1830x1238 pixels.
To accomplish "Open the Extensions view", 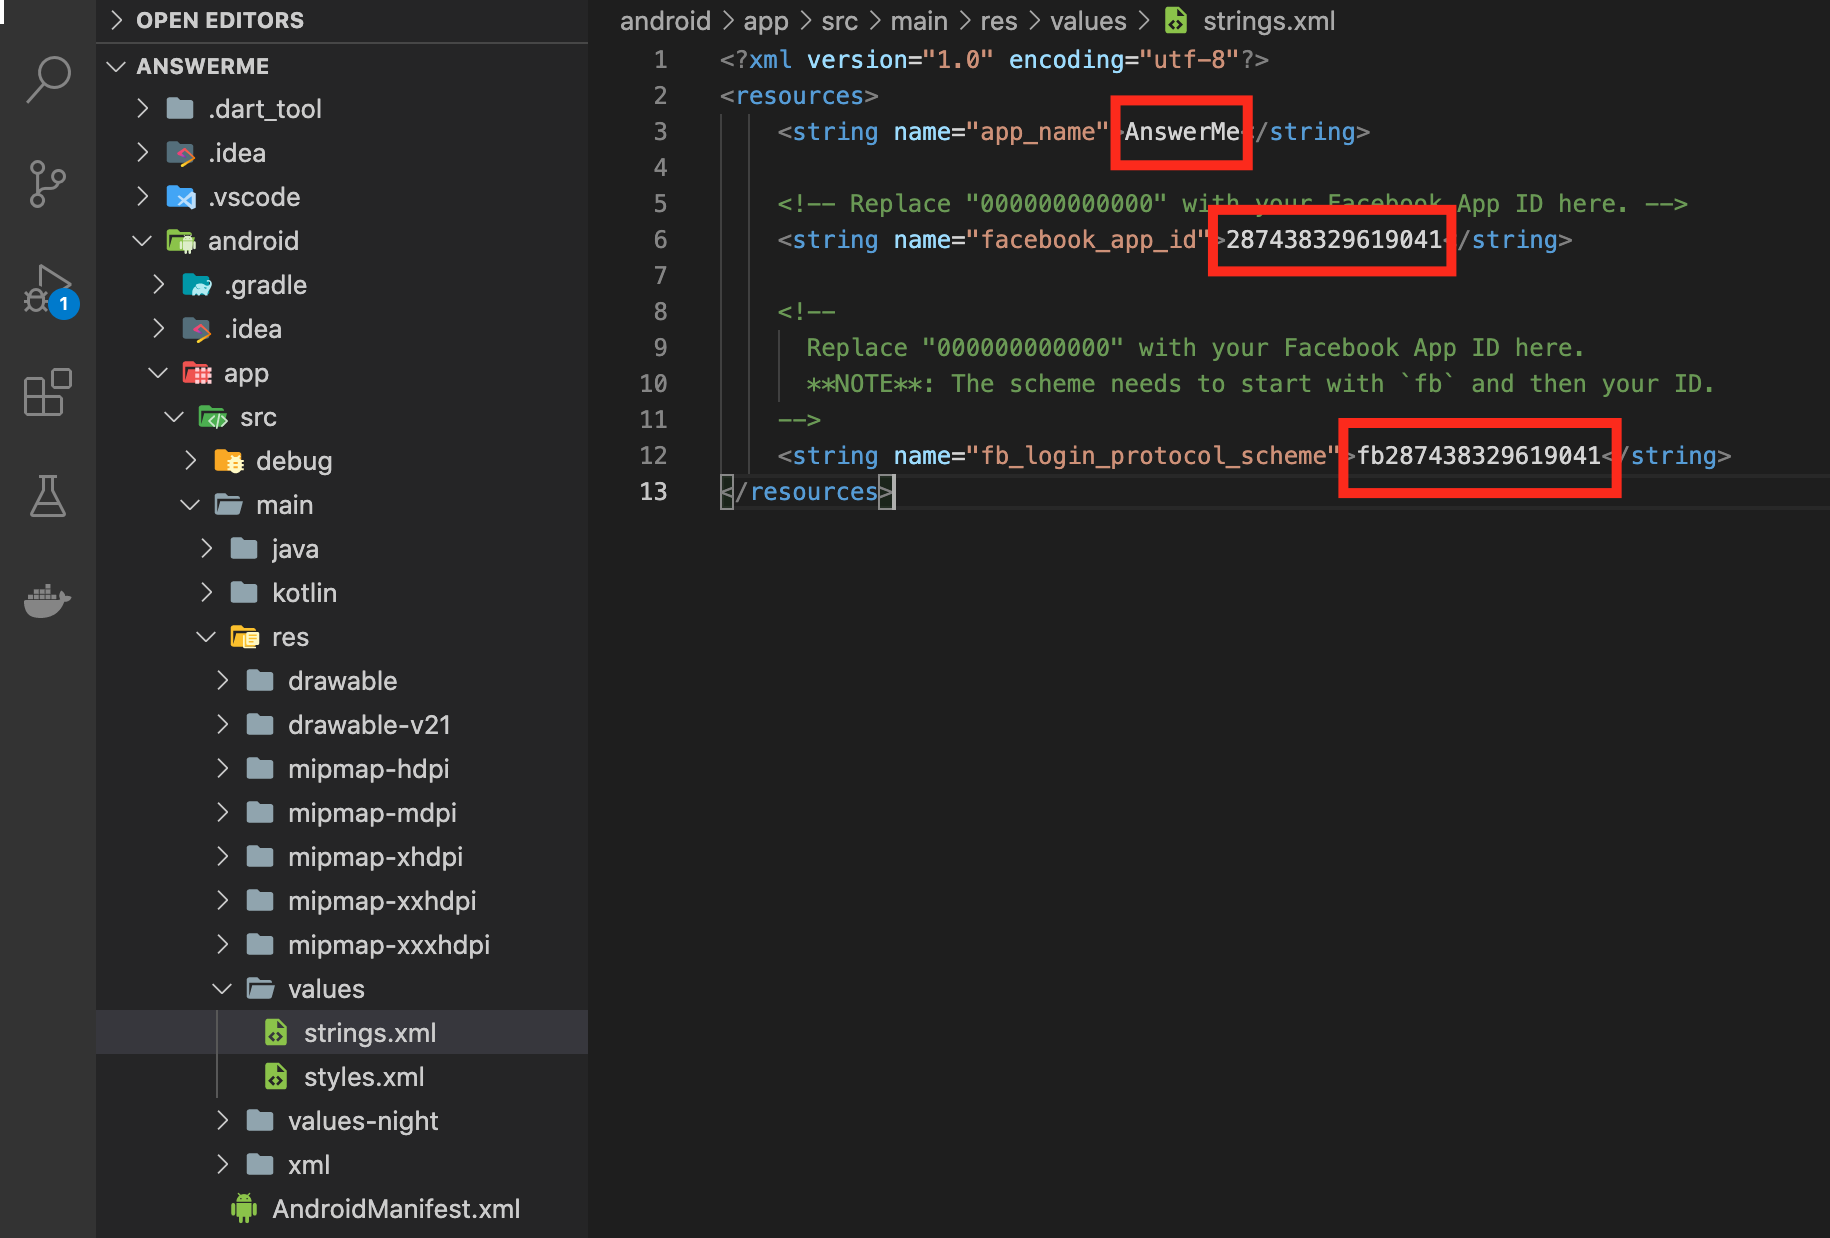I will 47,392.
